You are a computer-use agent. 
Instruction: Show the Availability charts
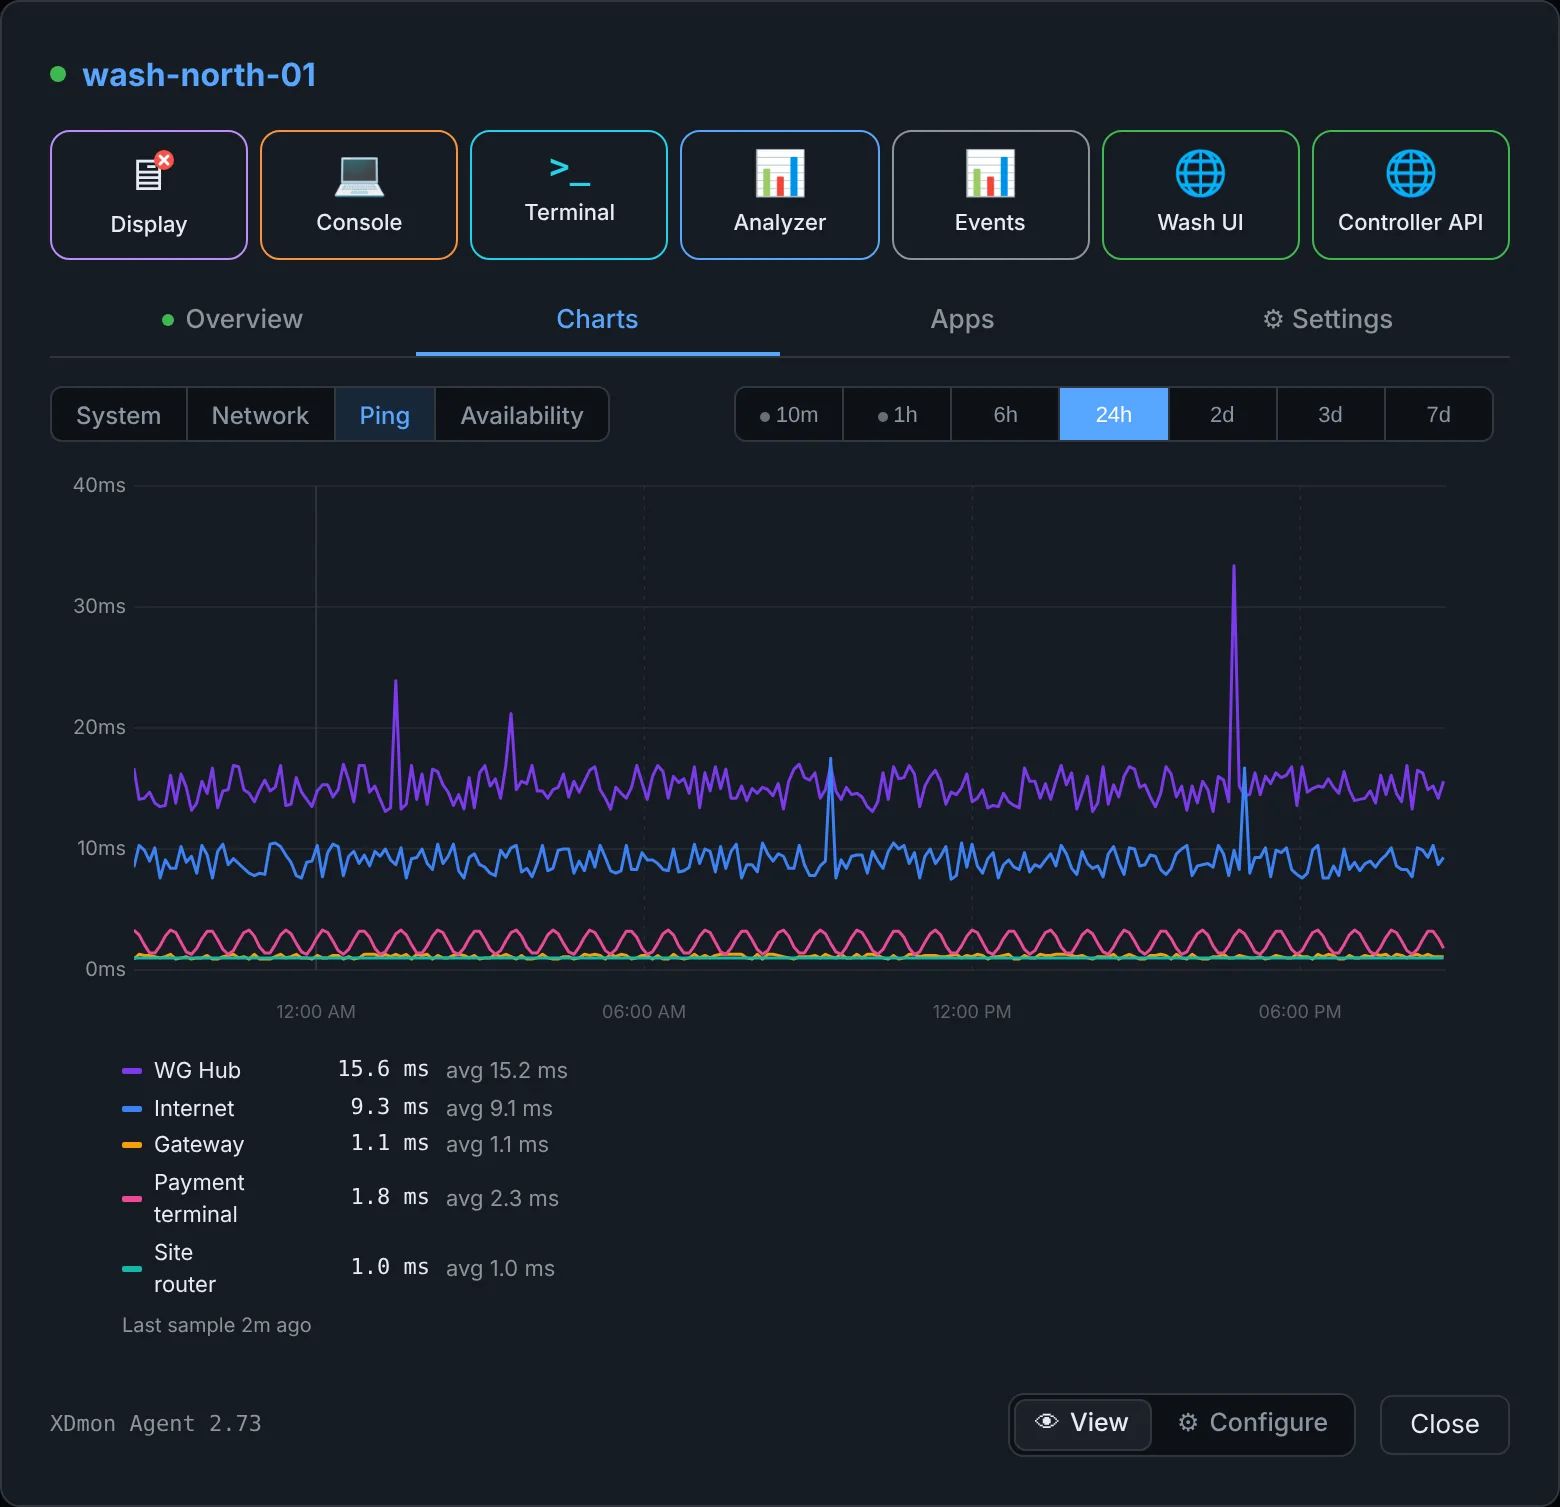click(x=522, y=415)
